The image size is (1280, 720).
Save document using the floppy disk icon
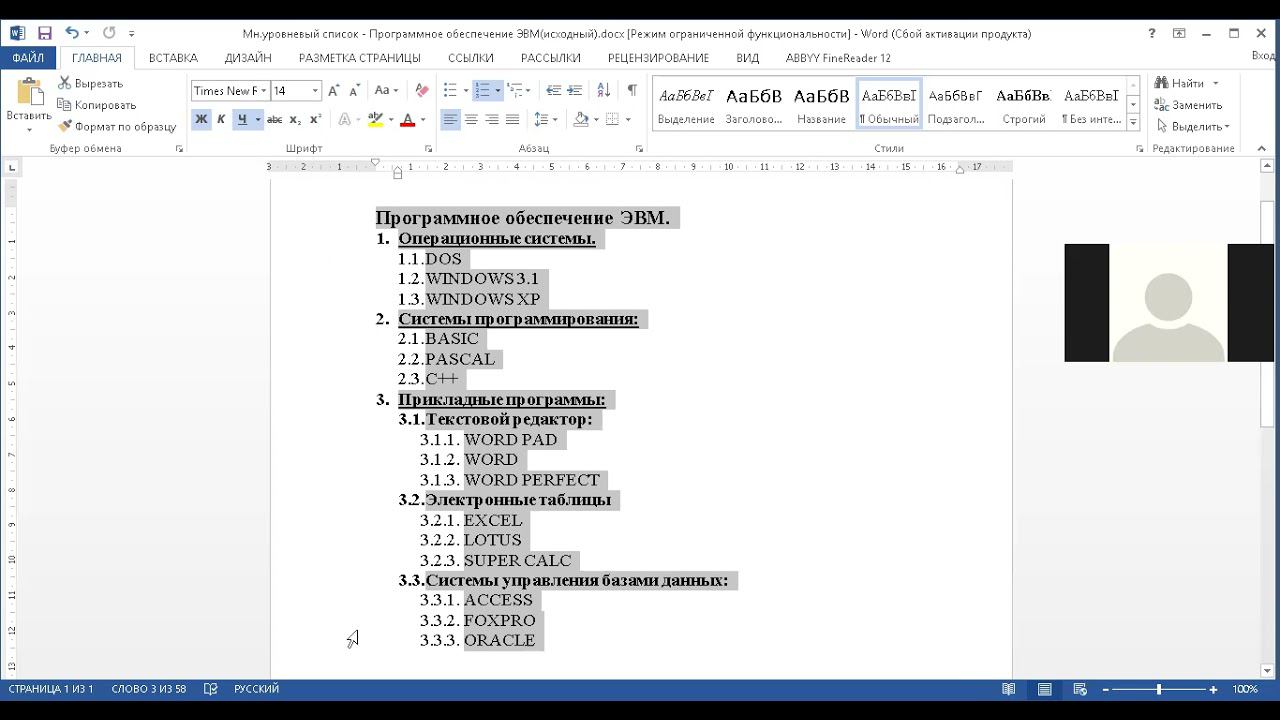click(44, 33)
